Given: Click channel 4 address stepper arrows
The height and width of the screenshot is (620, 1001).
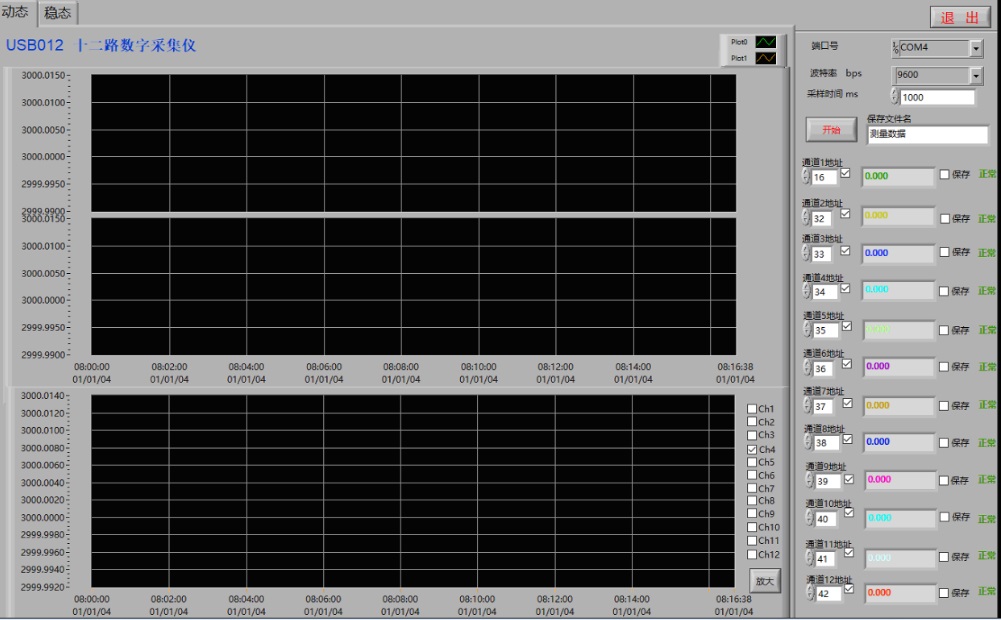Looking at the screenshot, I should point(807,291).
